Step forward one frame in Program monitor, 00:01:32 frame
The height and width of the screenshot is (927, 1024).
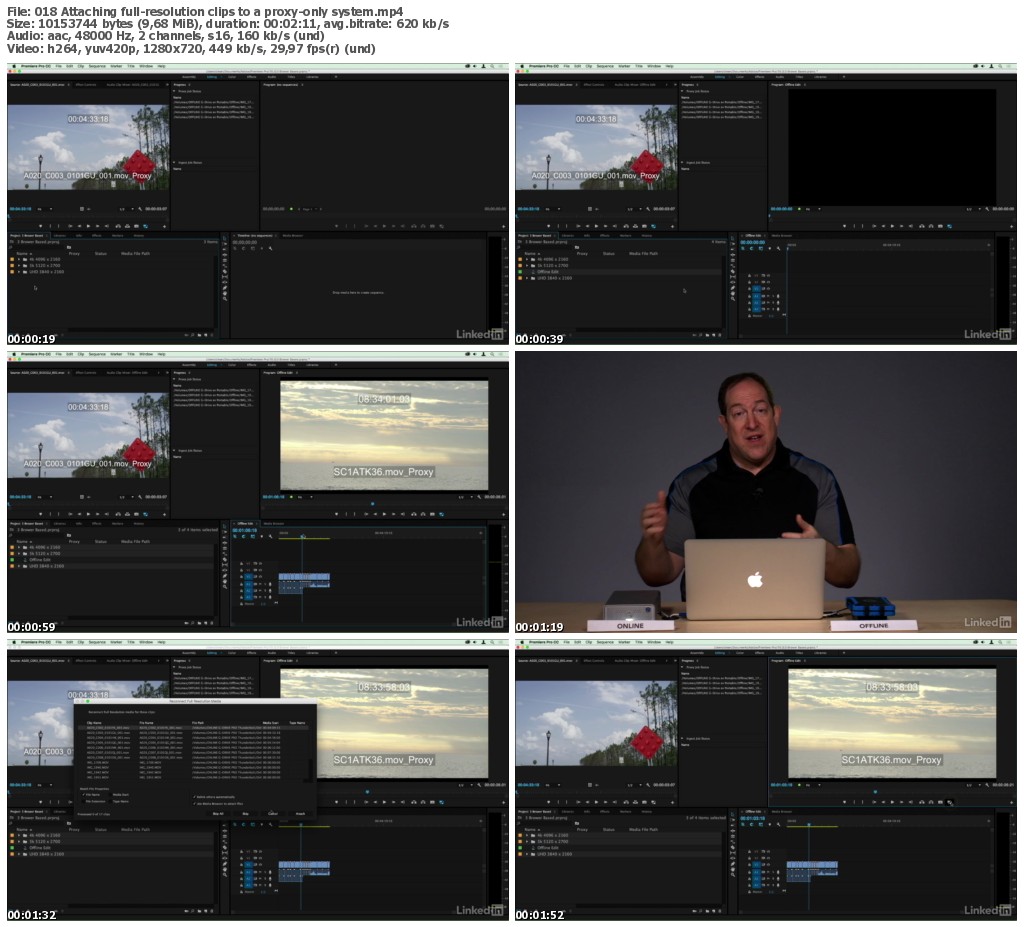click(x=393, y=802)
